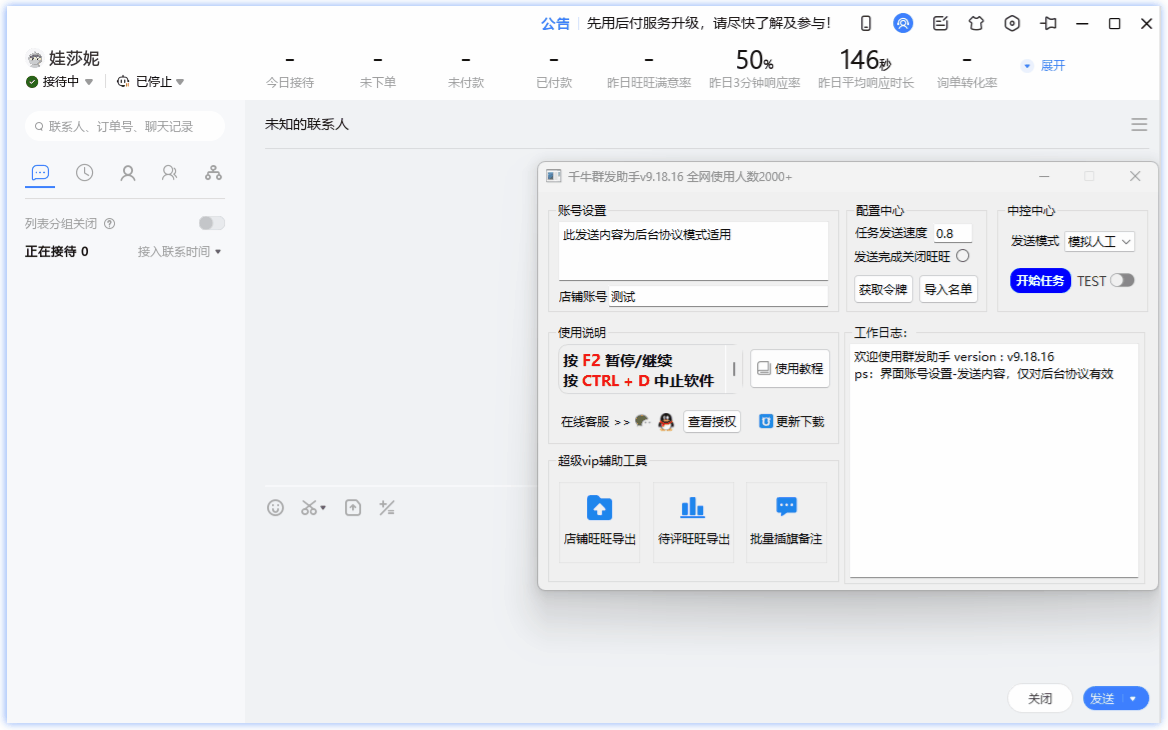Click the emoji smiley icon in chat toolbar

pyautogui.click(x=276, y=508)
